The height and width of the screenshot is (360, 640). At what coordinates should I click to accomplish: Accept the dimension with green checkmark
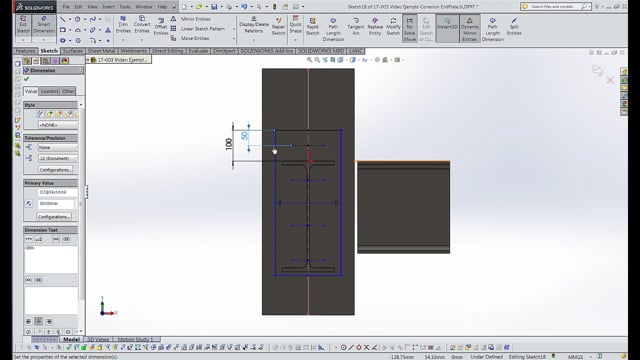27,79
